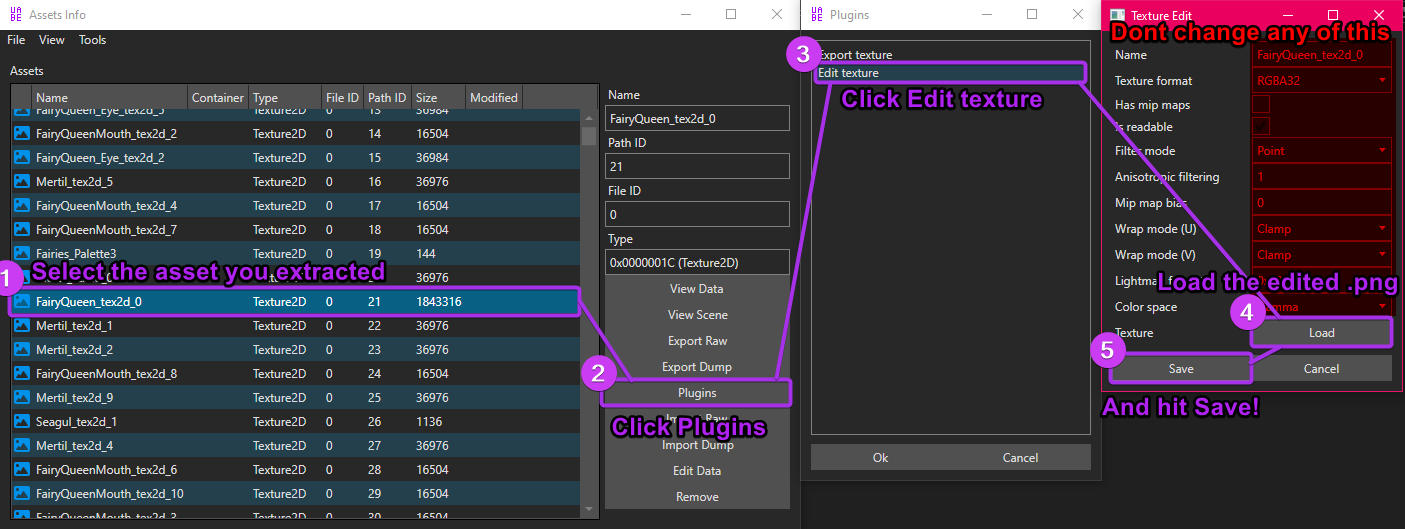The image size is (1405, 529).
Task: Click the Plugins button
Action: (697, 393)
